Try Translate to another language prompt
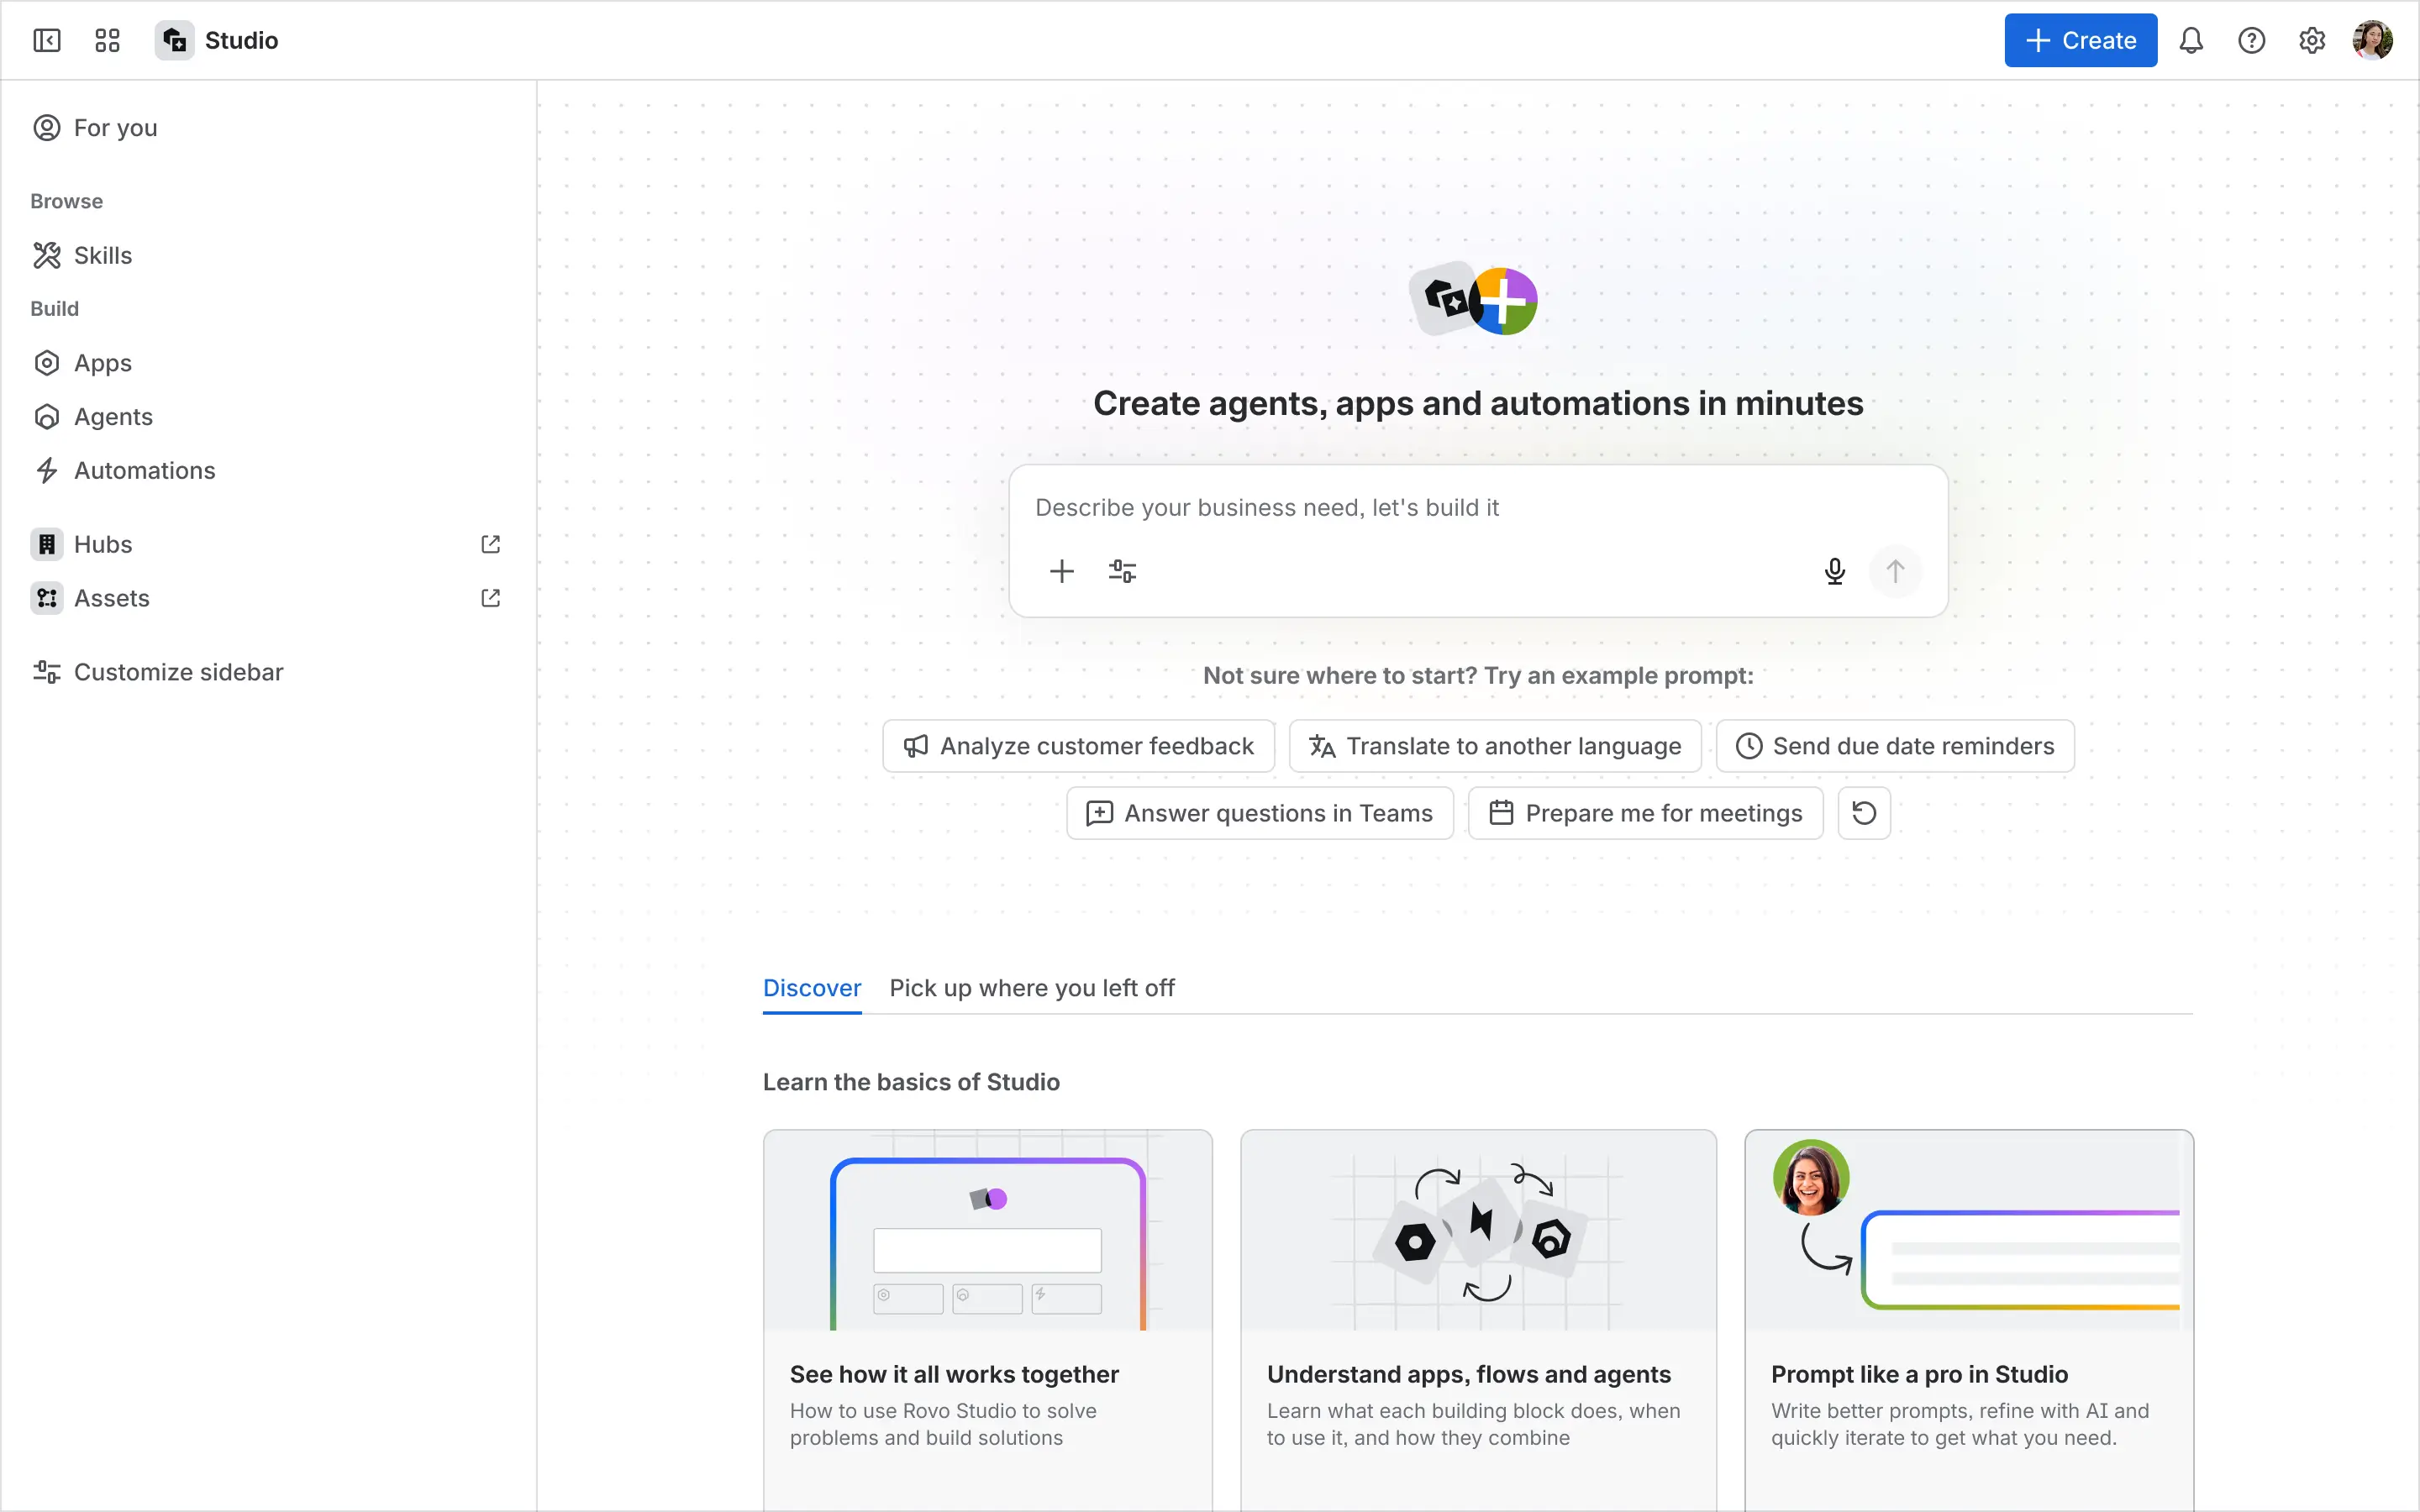The image size is (2420, 1512). [x=1495, y=746]
